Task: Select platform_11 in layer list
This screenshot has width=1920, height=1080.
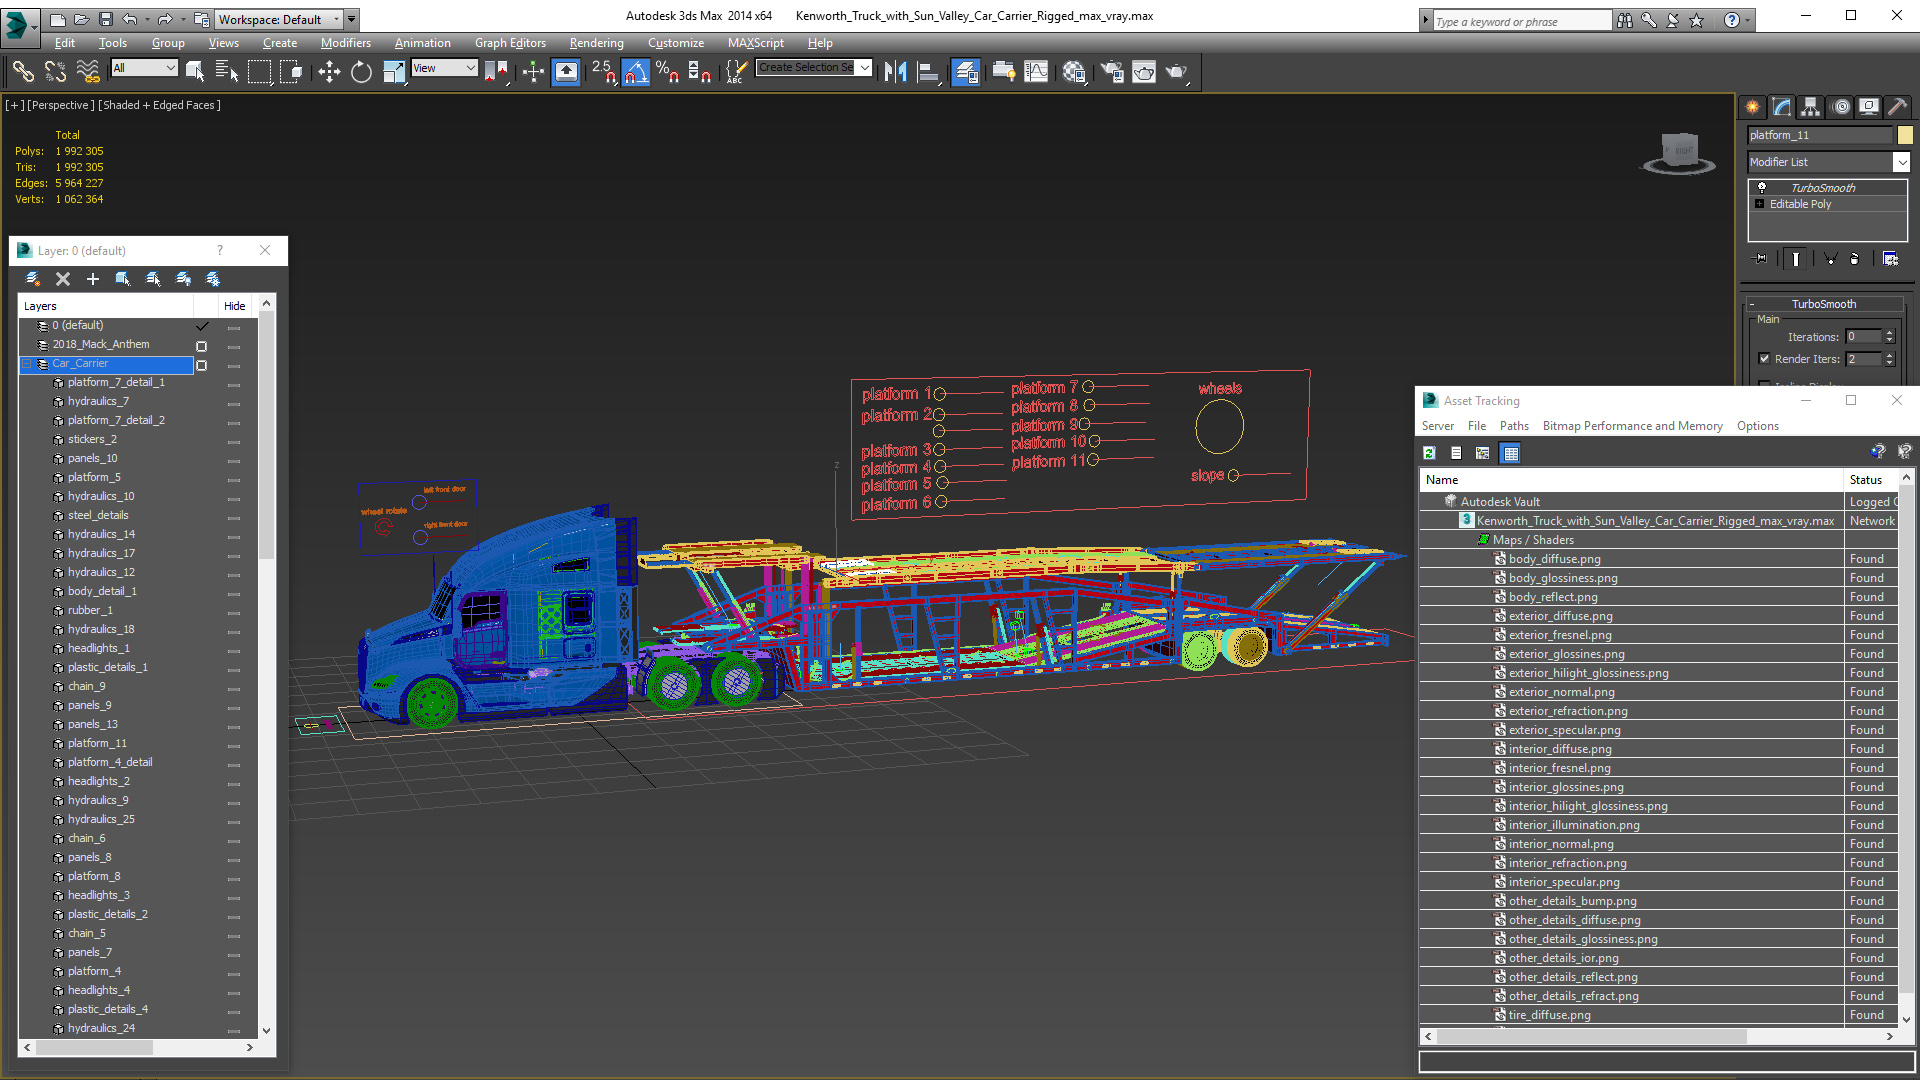Action: point(97,743)
